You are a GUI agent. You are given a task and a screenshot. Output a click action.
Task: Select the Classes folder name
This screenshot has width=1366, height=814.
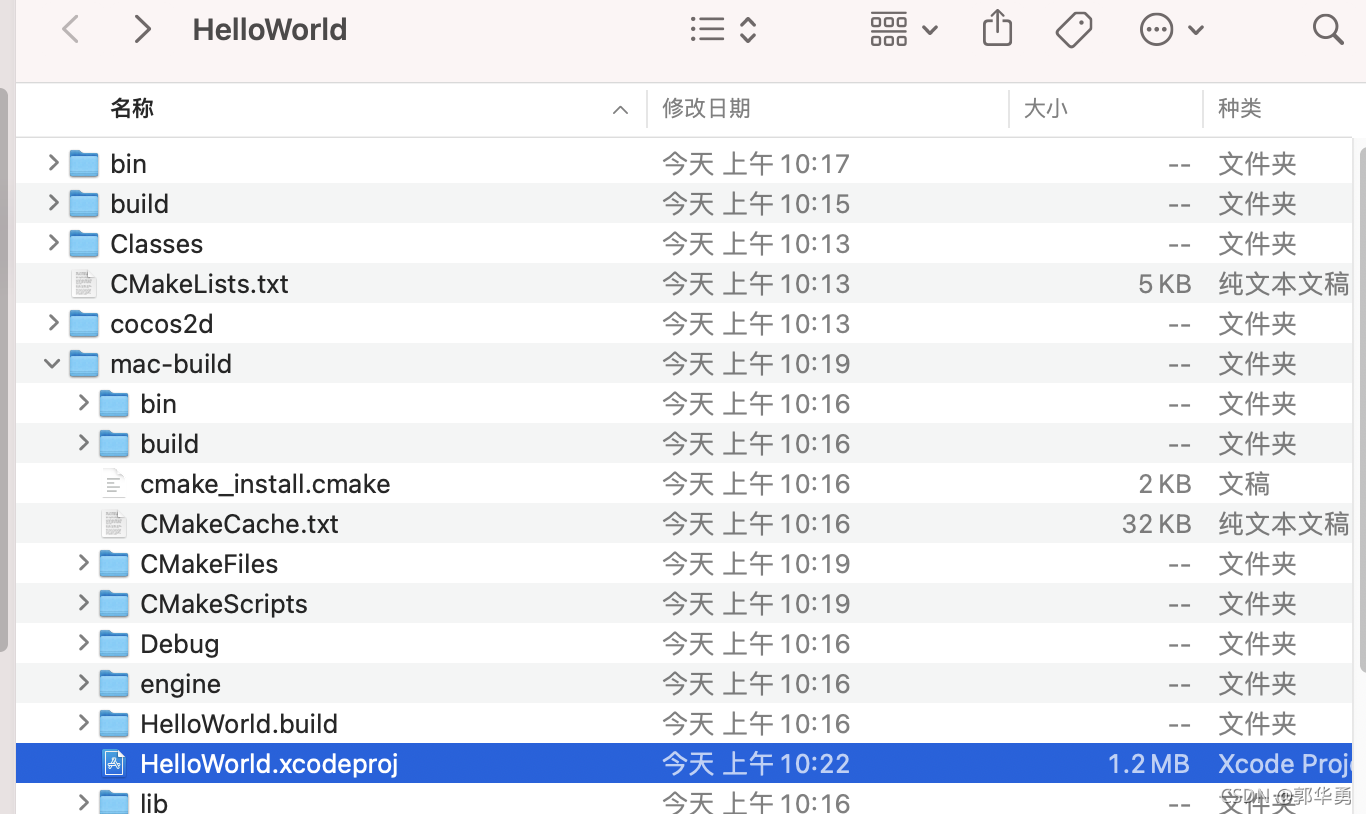[156, 244]
